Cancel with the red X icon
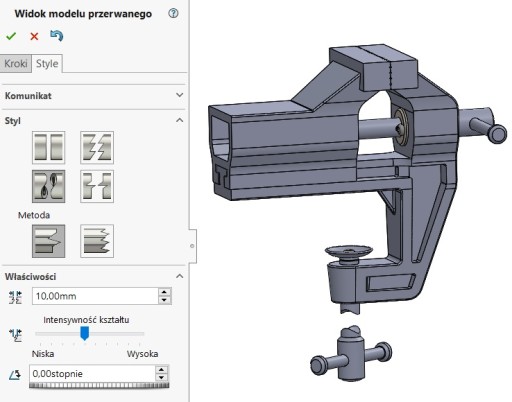Image resolution: width=512 pixels, height=402 pixels. pyautogui.click(x=34, y=36)
